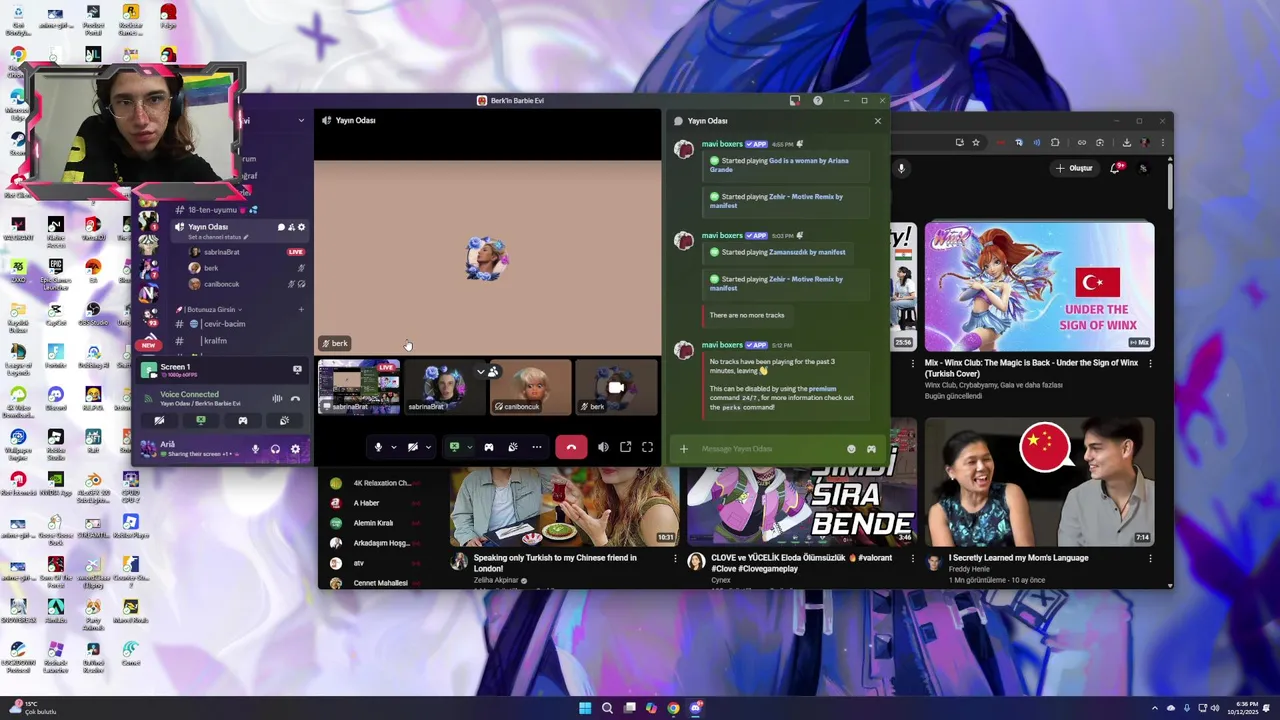Select sabrinaBrat in voice channel list
The height and width of the screenshot is (720, 1280).
pos(248,252)
